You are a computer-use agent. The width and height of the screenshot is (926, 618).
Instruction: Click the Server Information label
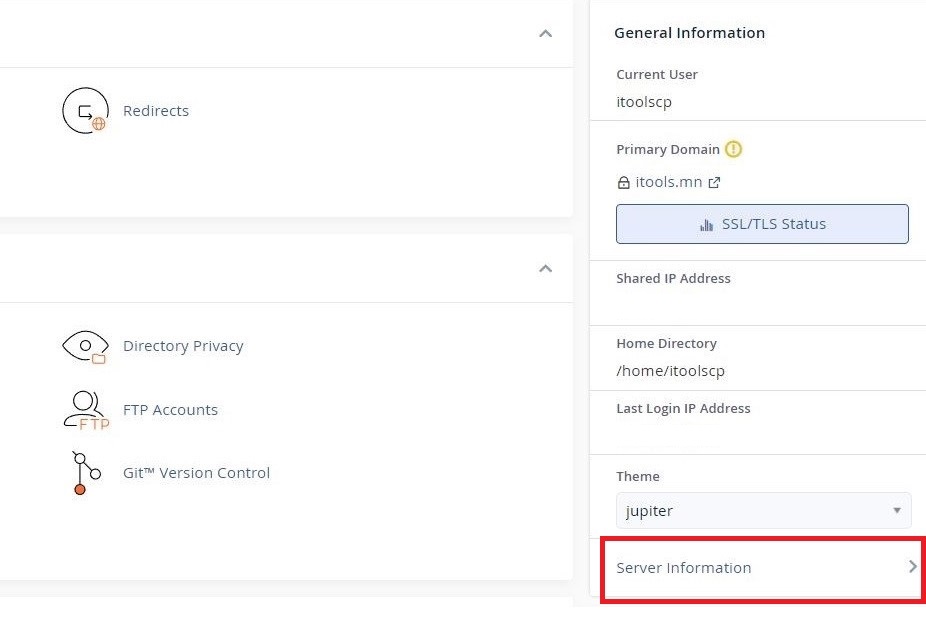point(683,568)
